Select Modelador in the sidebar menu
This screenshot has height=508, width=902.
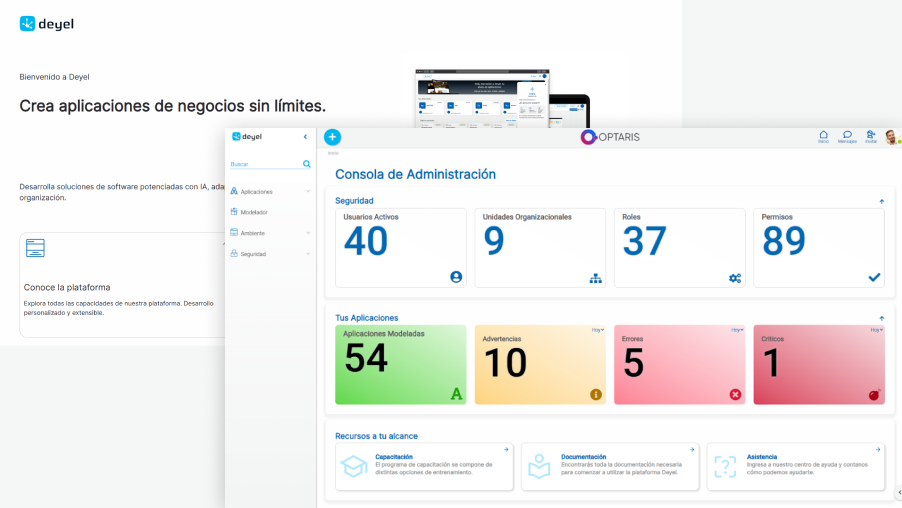click(254, 212)
